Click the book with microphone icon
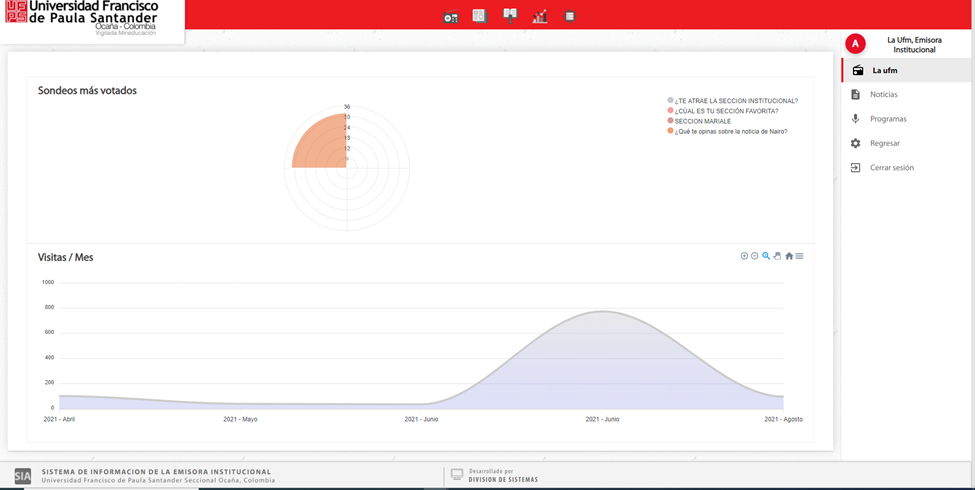 510,16
